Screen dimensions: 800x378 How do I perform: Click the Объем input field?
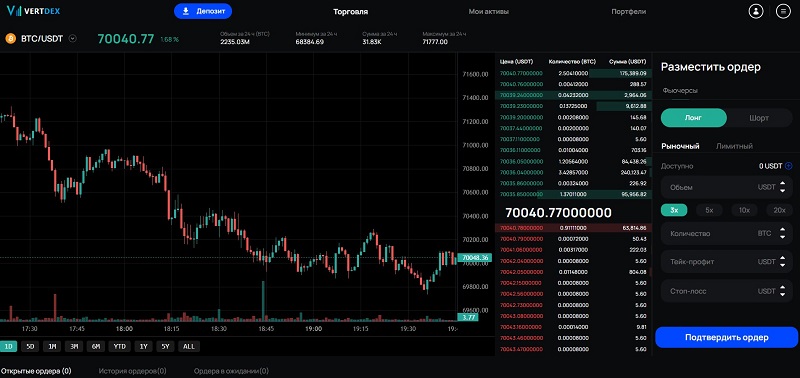(x=727, y=187)
